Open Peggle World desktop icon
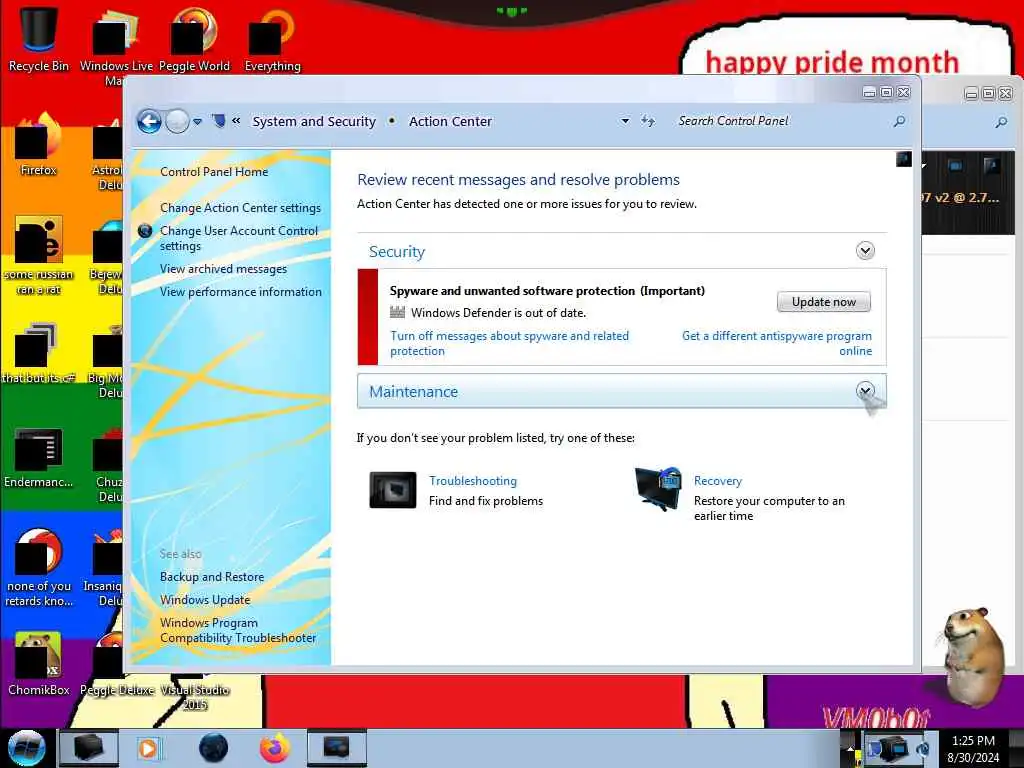This screenshot has width=1024, height=768. pos(194,39)
